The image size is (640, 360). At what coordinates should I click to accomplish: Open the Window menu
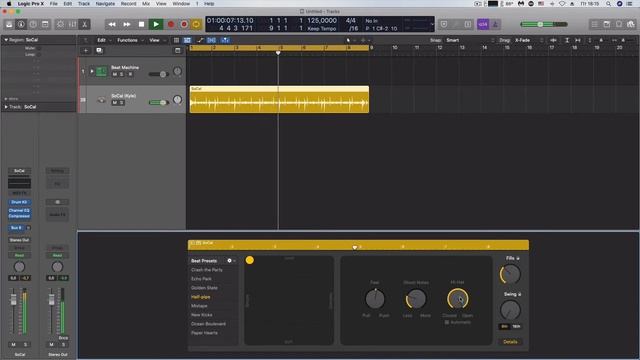pos(181,4)
